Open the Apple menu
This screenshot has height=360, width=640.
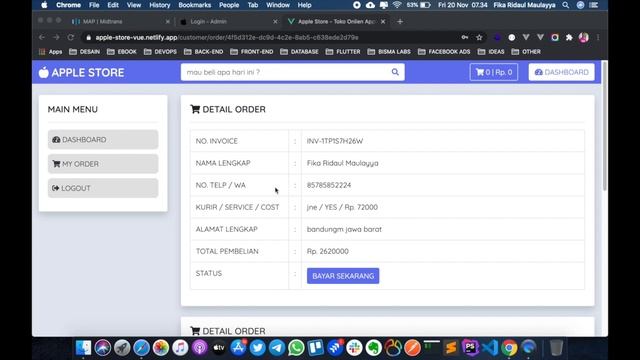44,5
